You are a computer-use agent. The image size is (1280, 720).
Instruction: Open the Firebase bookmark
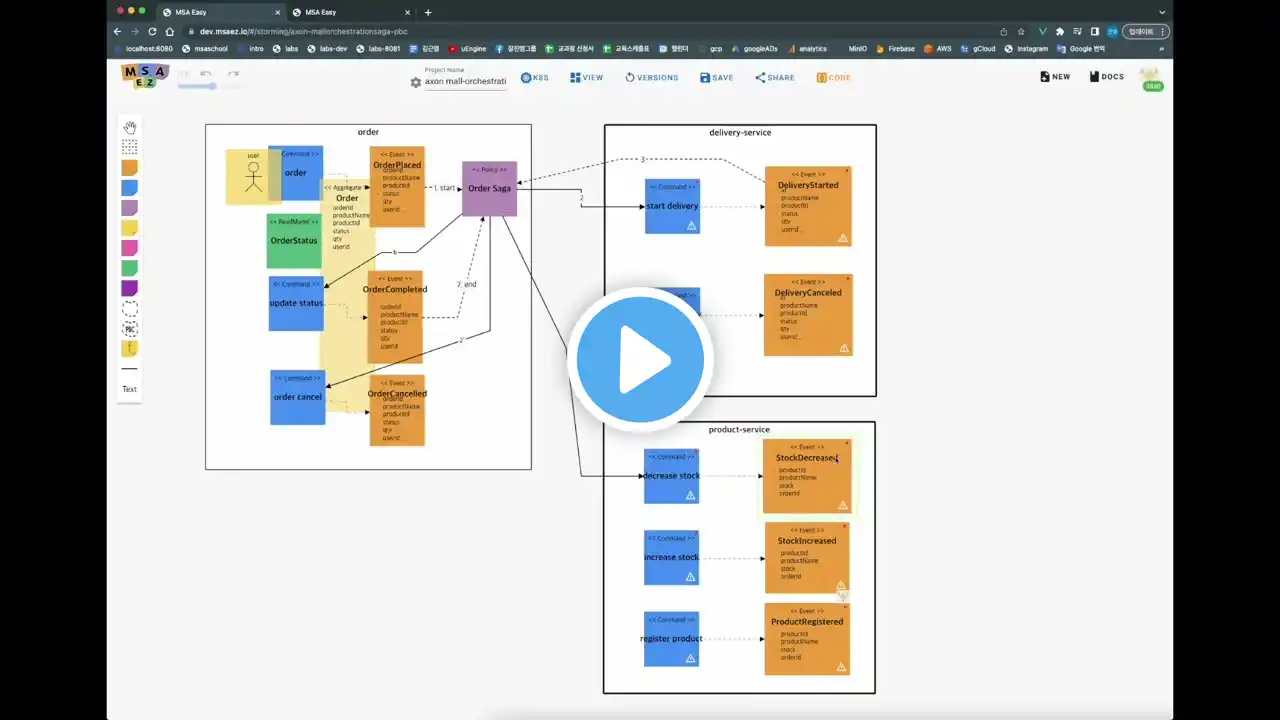tap(894, 48)
